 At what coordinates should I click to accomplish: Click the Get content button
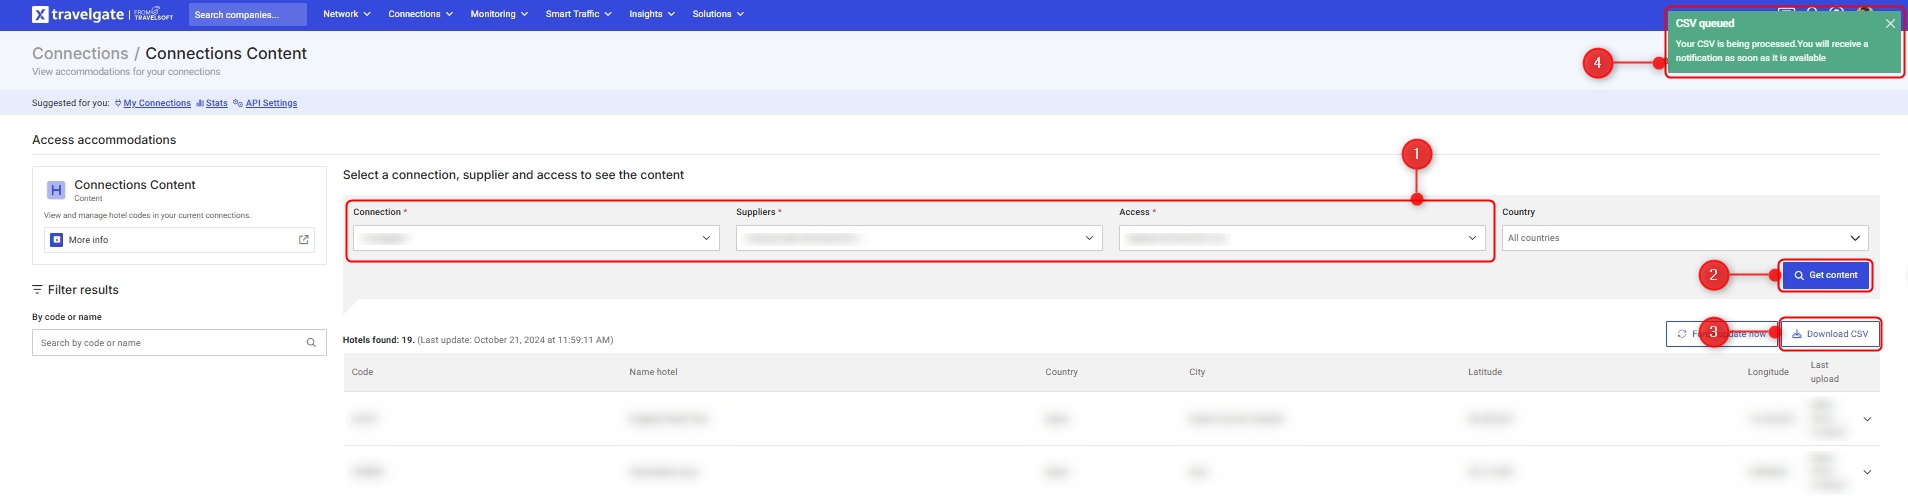point(1825,275)
